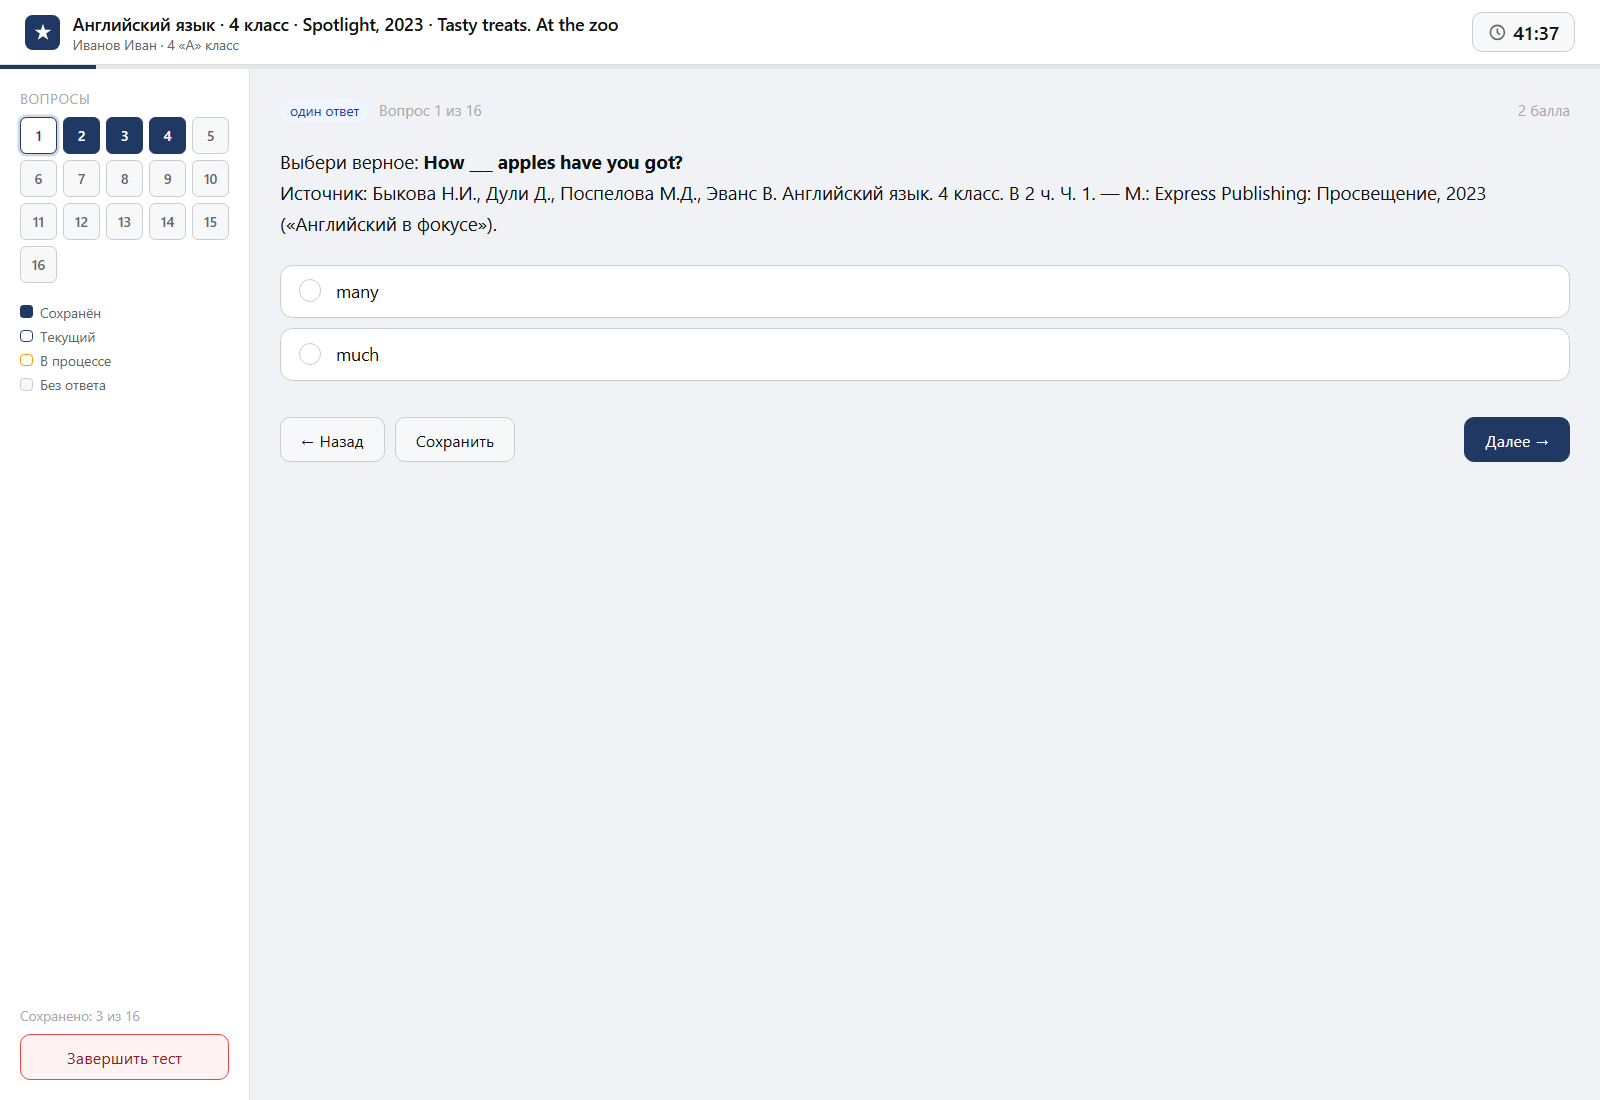Click the Назад back button
Screen dimensions: 1600x1100
[x=332, y=440]
